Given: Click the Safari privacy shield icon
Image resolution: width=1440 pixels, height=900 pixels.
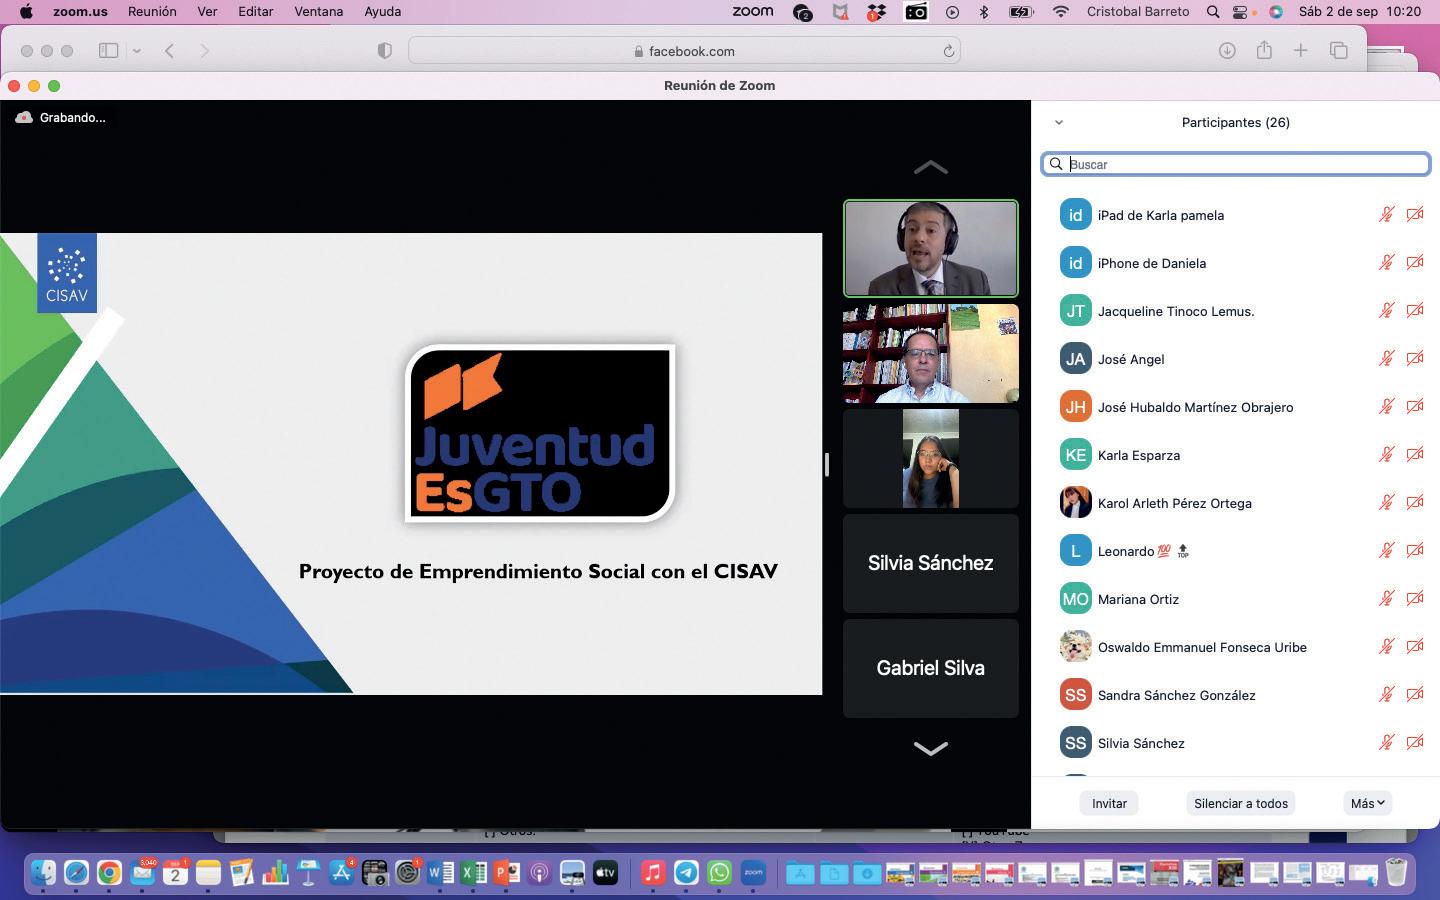Looking at the screenshot, I should coord(384,51).
